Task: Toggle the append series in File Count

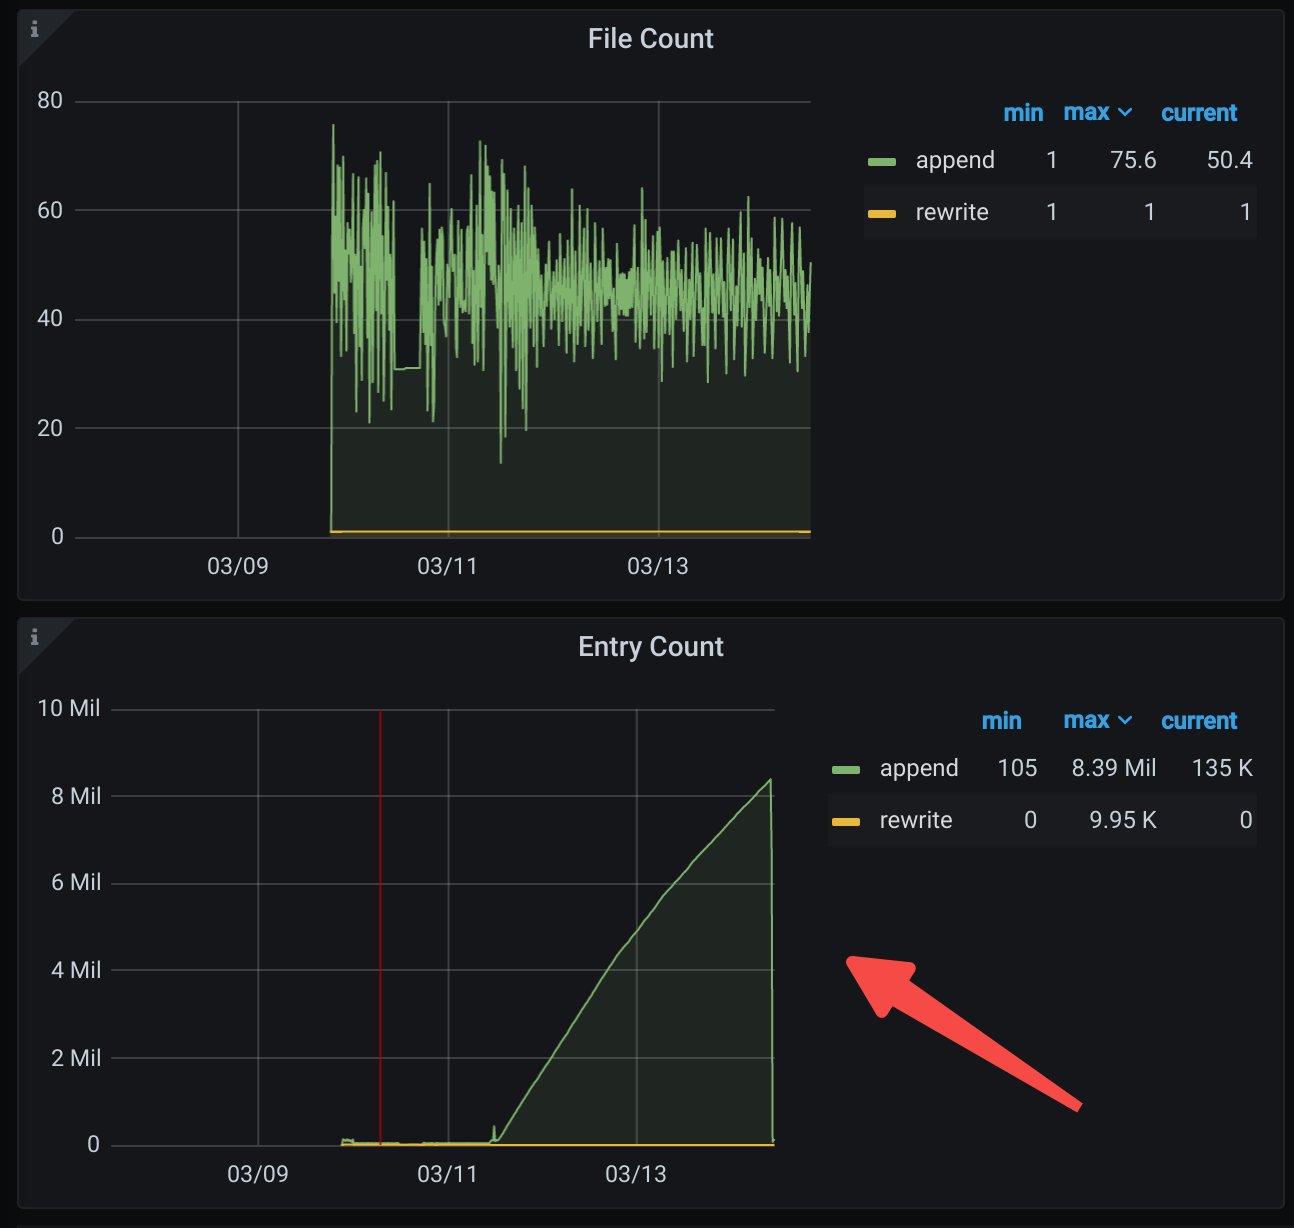Action: 955,160
